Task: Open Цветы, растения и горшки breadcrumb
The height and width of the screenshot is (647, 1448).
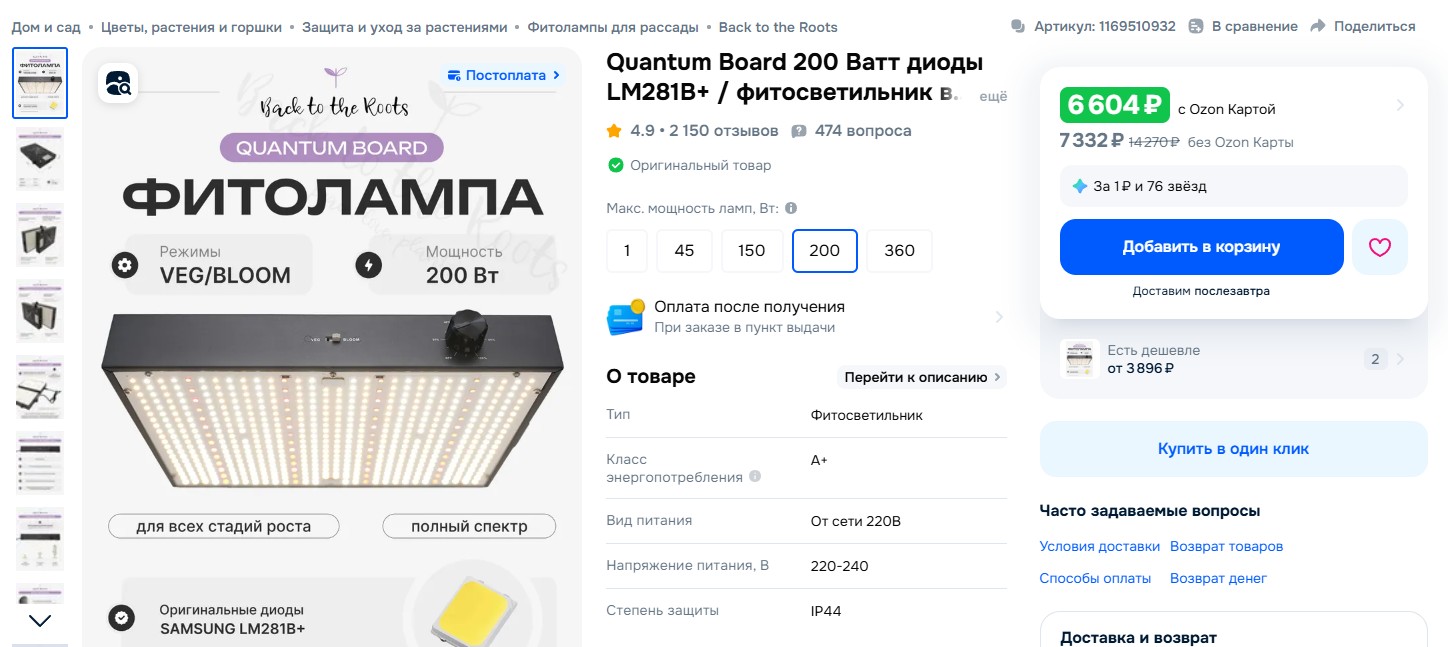Action: click(x=191, y=27)
